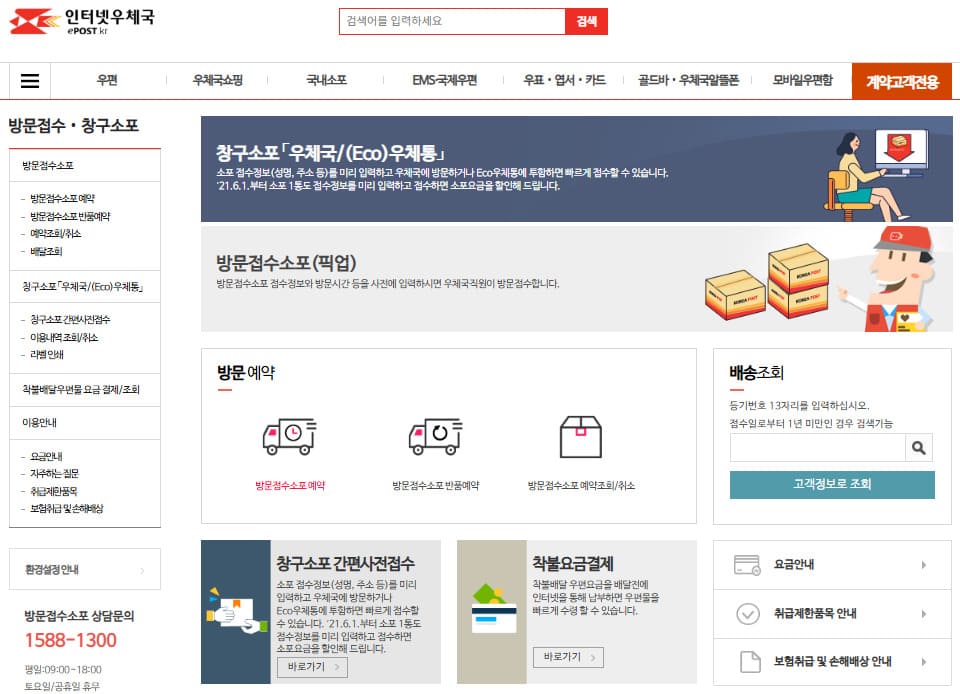Focus the 검색어를 입력하세요 search field
This screenshot has height=694, width=960.
(452, 21)
